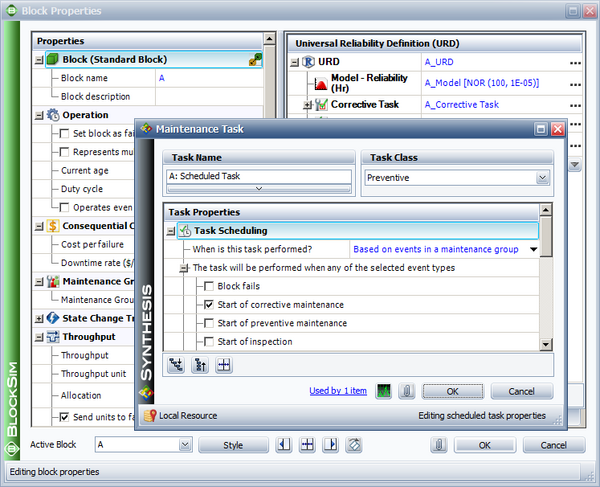Image resolution: width=600 pixels, height=487 pixels.
Task: Click the Throughput section icon
Action: [53, 337]
